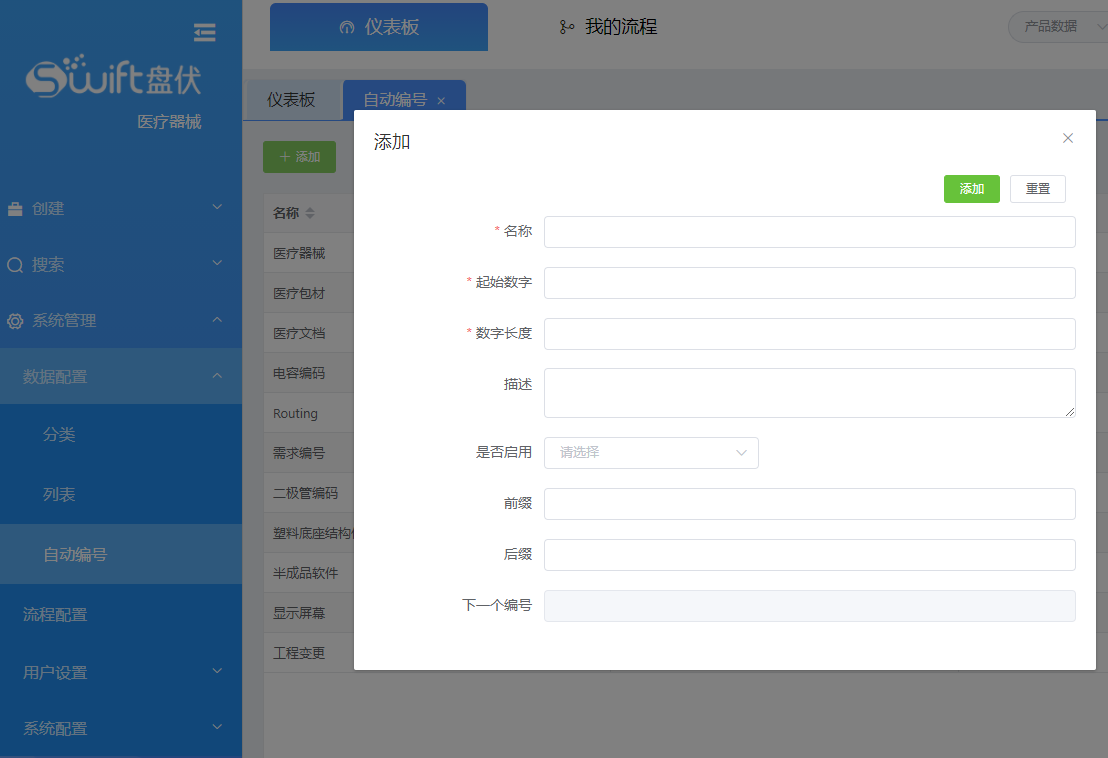This screenshot has width=1108, height=758.
Task: Open the 是否启用 dropdown
Action: (x=651, y=453)
